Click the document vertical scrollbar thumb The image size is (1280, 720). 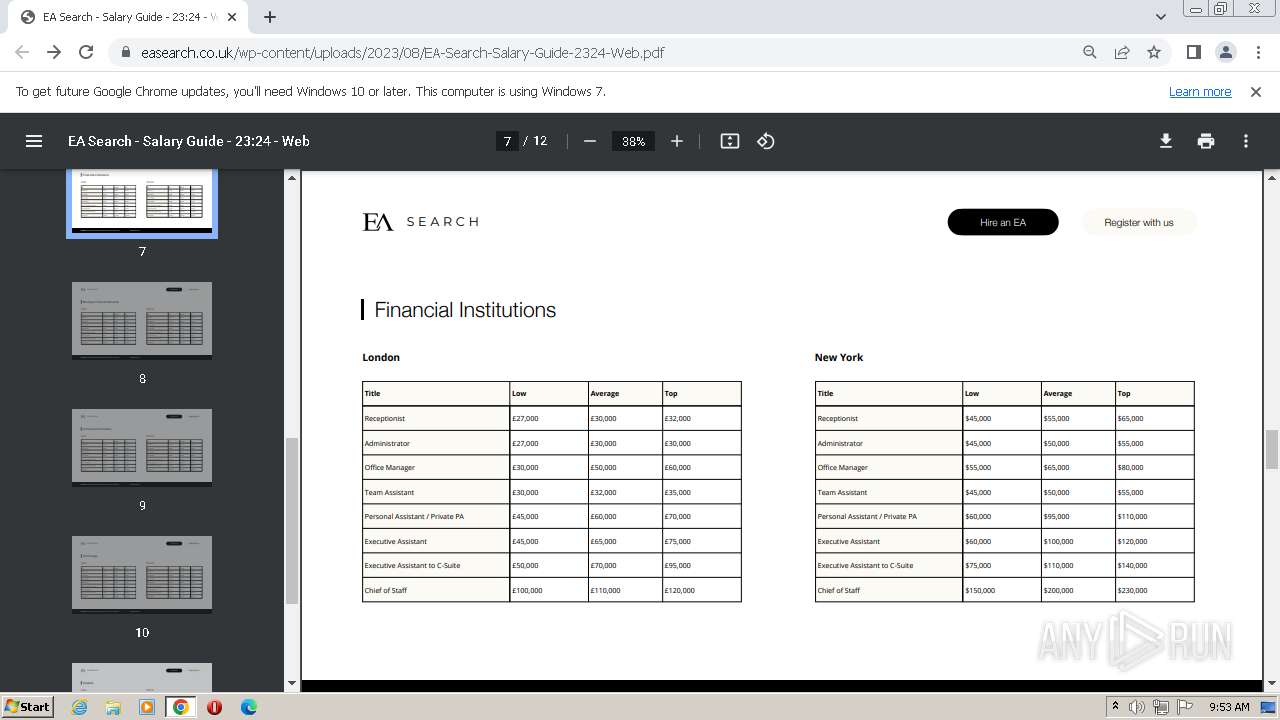(1272, 449)
